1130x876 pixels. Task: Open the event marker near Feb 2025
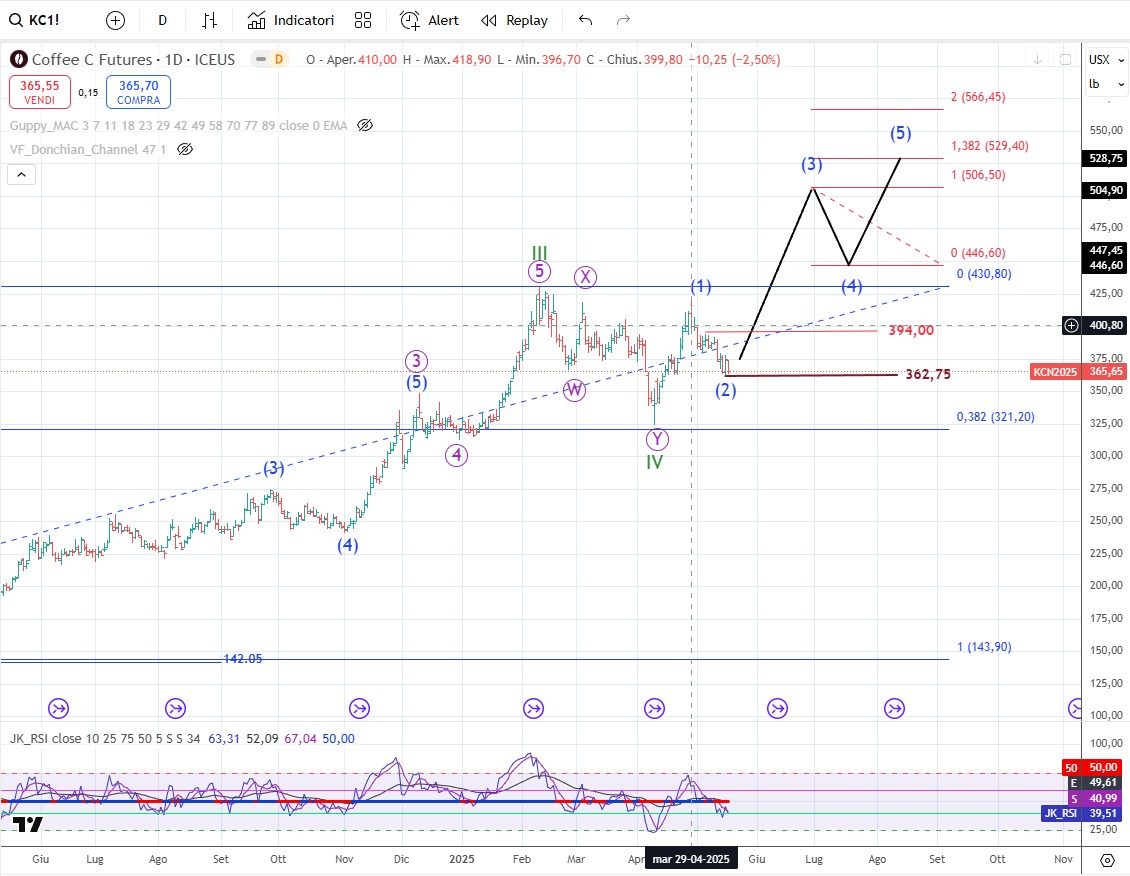(533, 709)
